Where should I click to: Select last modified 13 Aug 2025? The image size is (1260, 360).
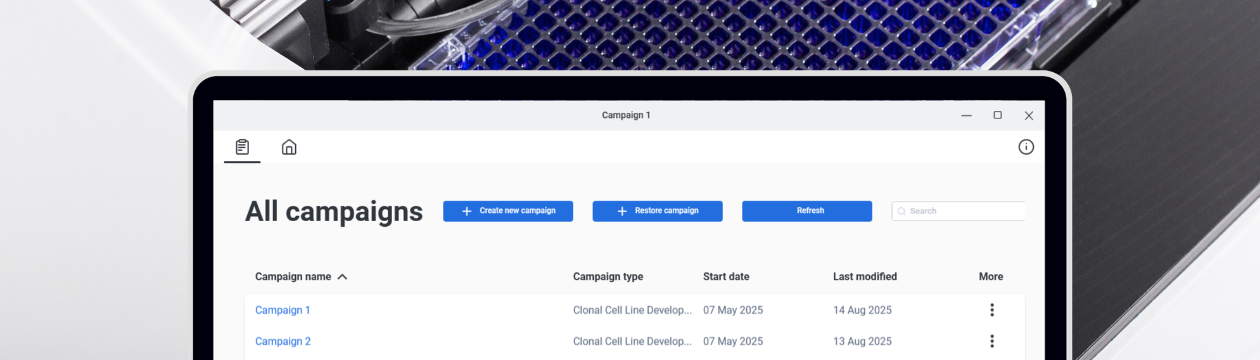tap(862, 341)
